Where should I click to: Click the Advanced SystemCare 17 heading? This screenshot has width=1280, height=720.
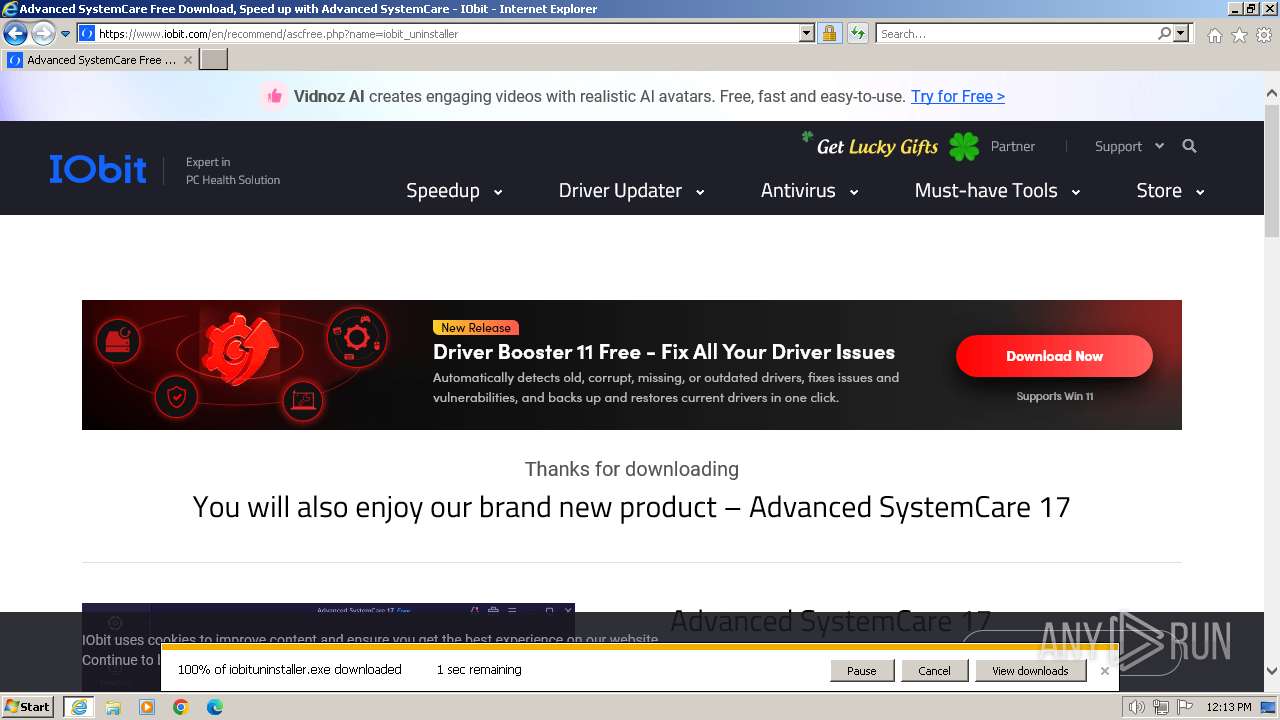[830, 621]
